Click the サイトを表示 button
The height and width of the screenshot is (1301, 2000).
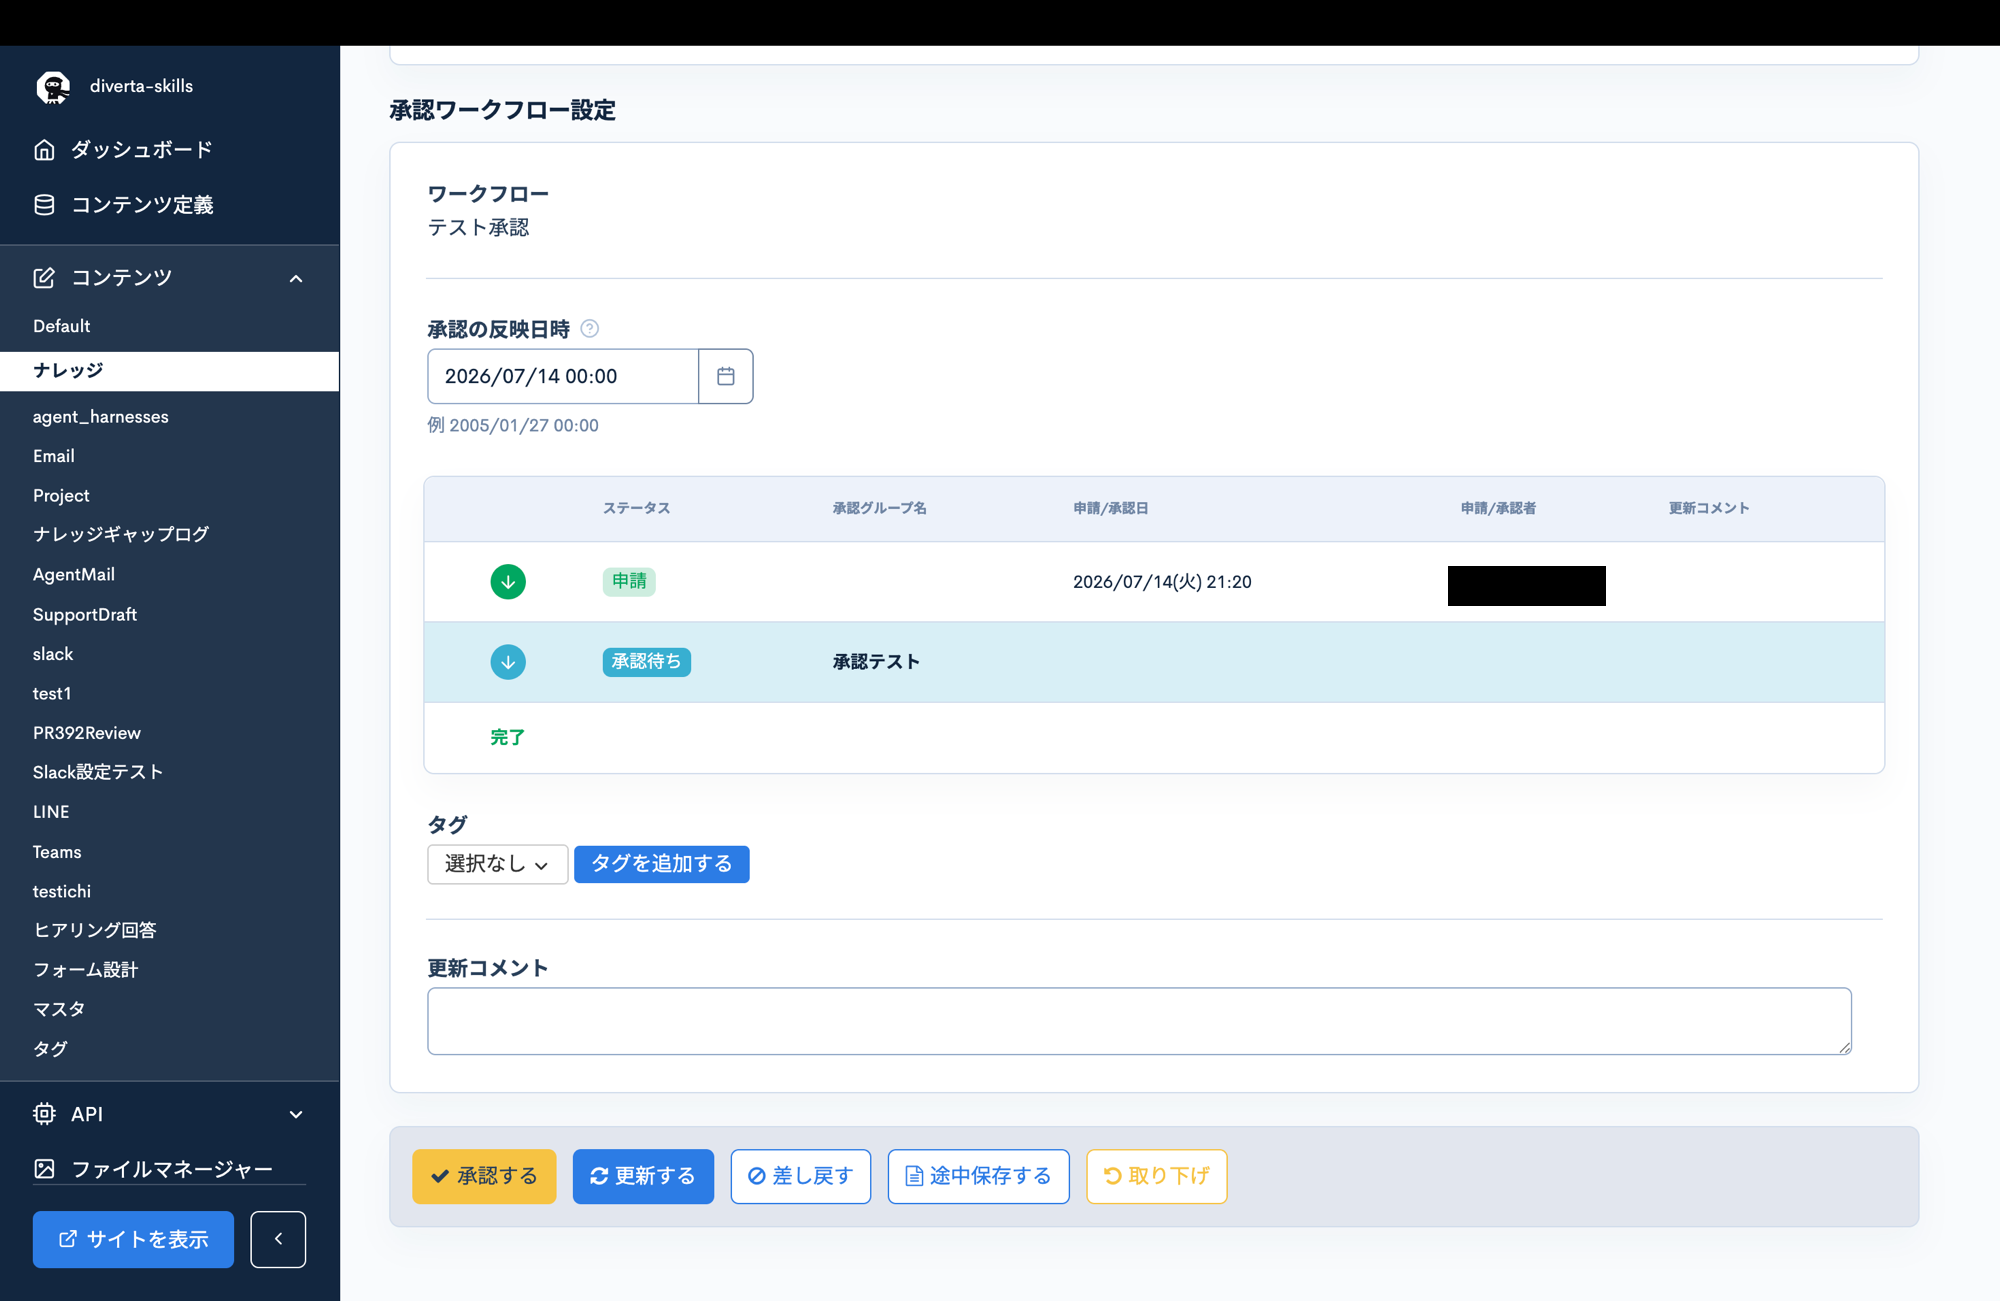point(133,1239)
